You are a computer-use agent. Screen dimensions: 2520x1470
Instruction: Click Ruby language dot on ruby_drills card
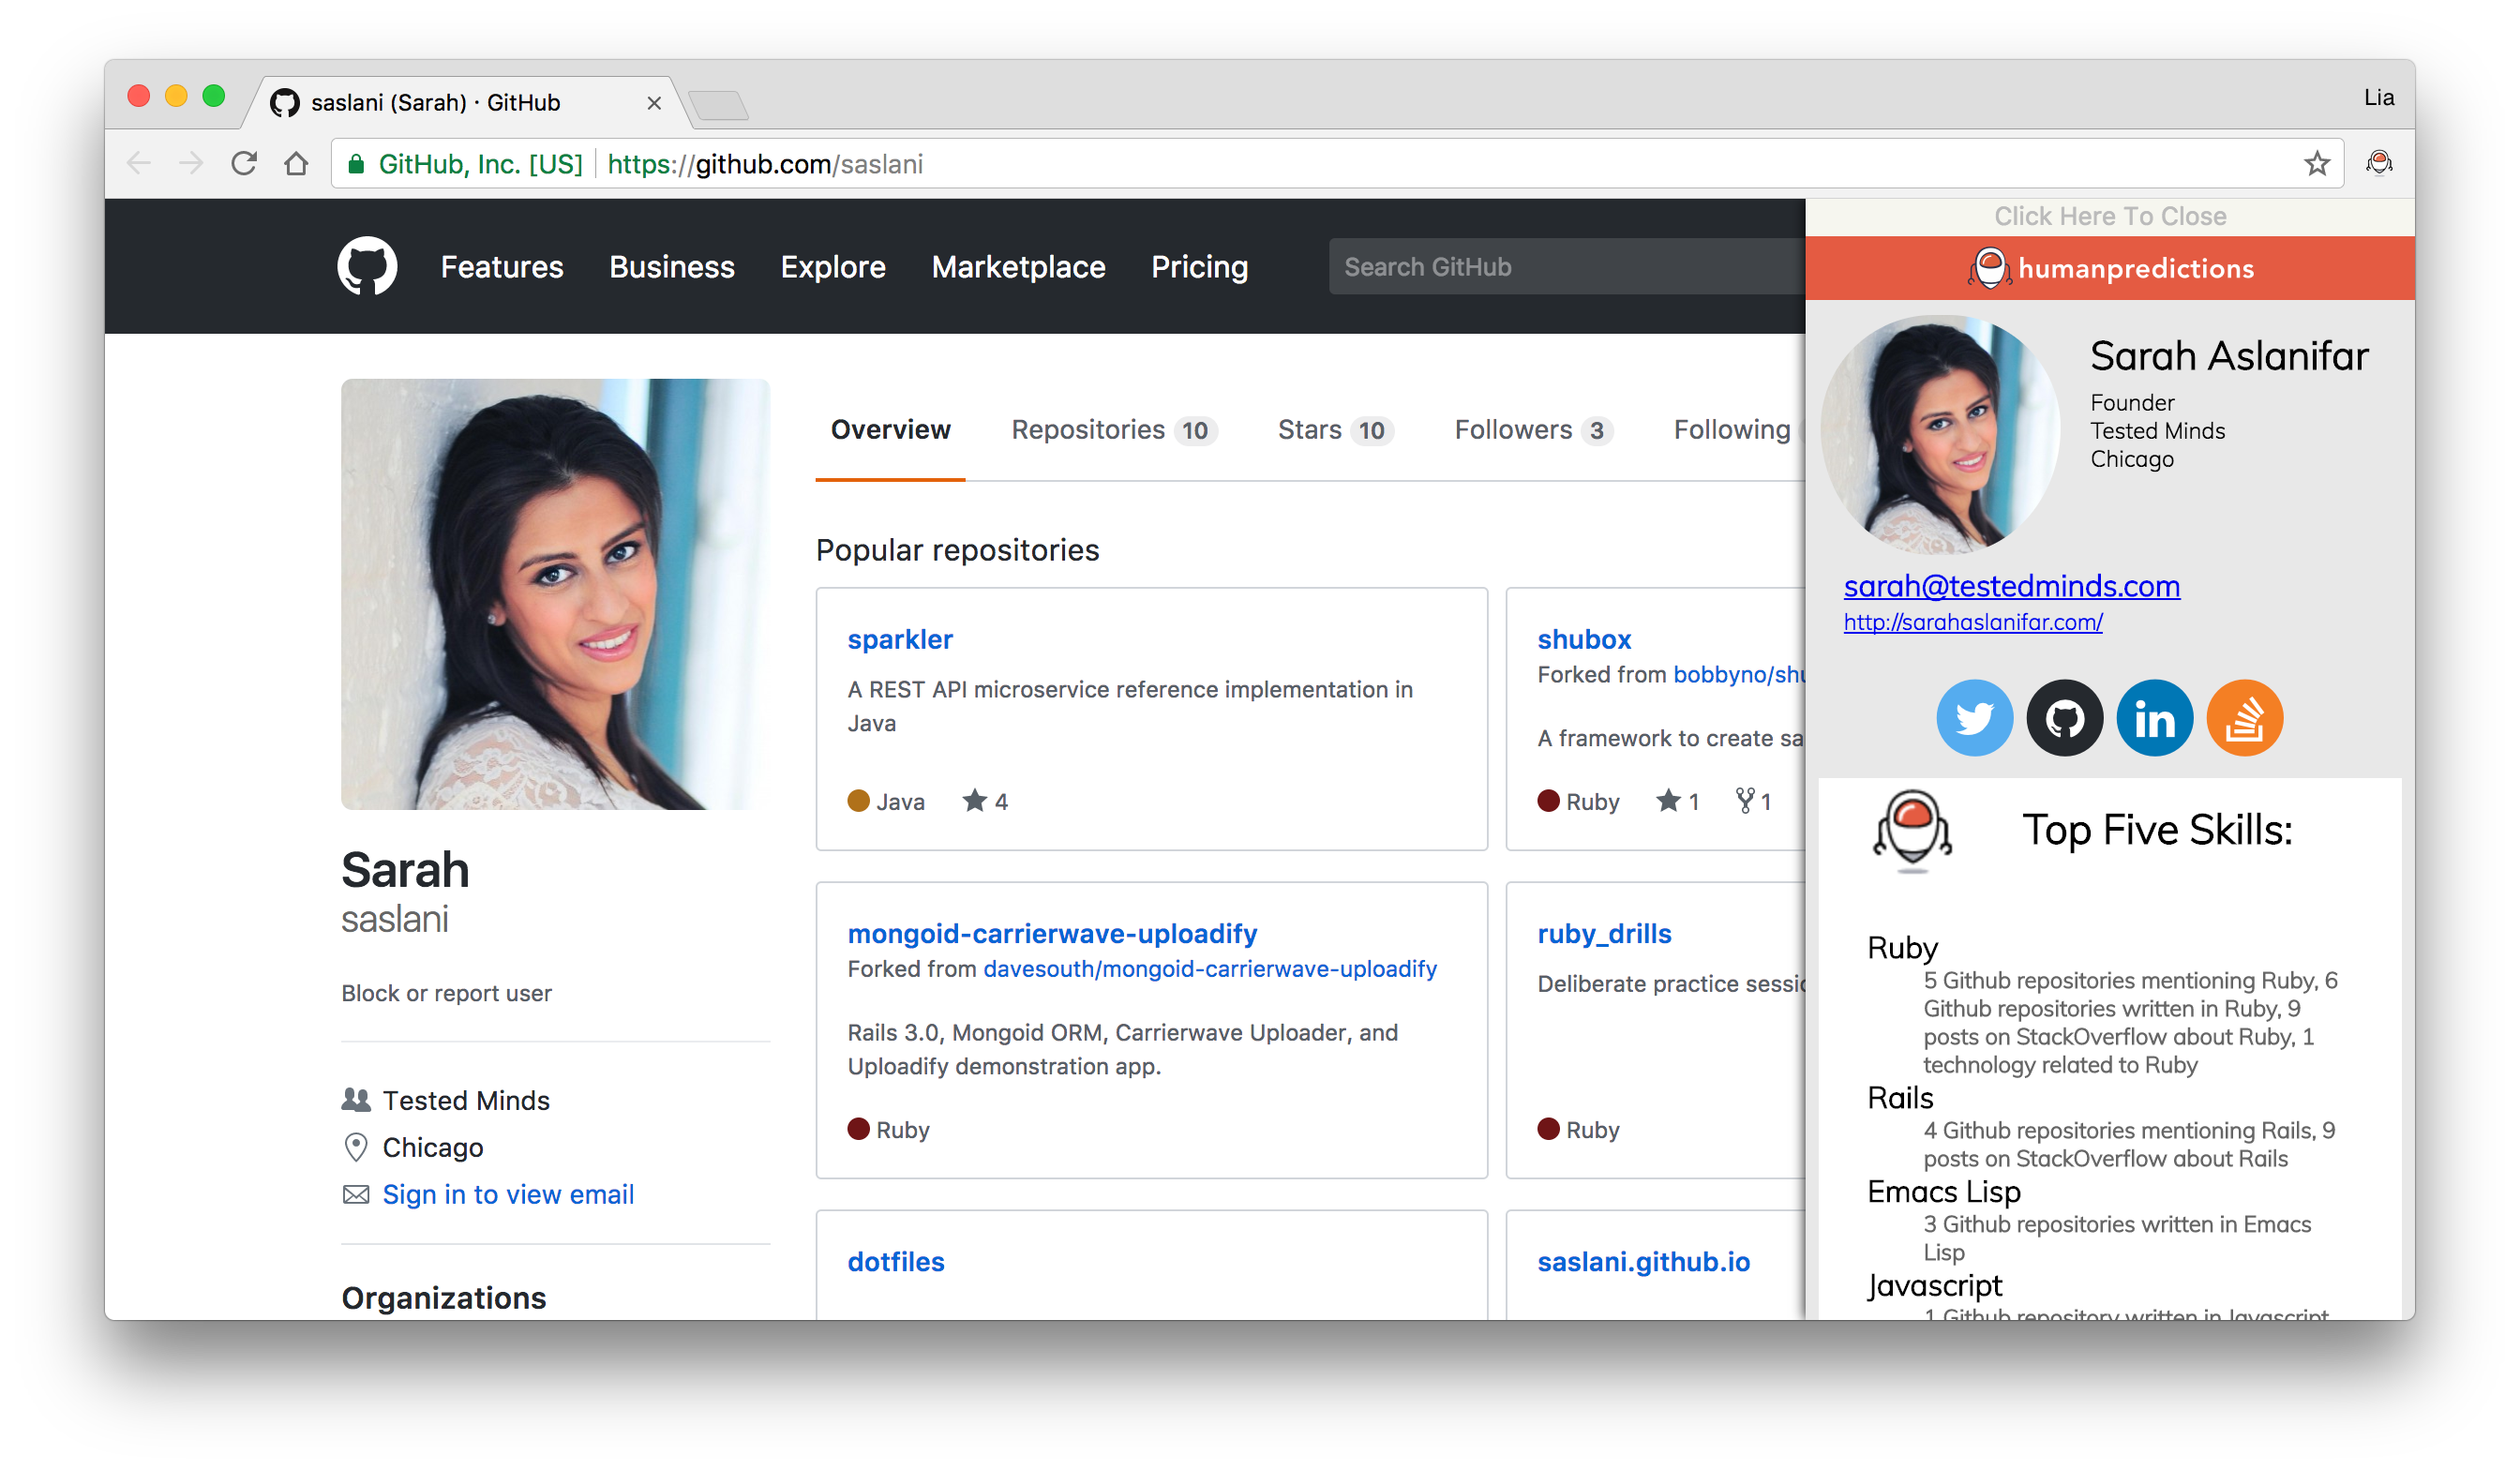point(1548,1129)
